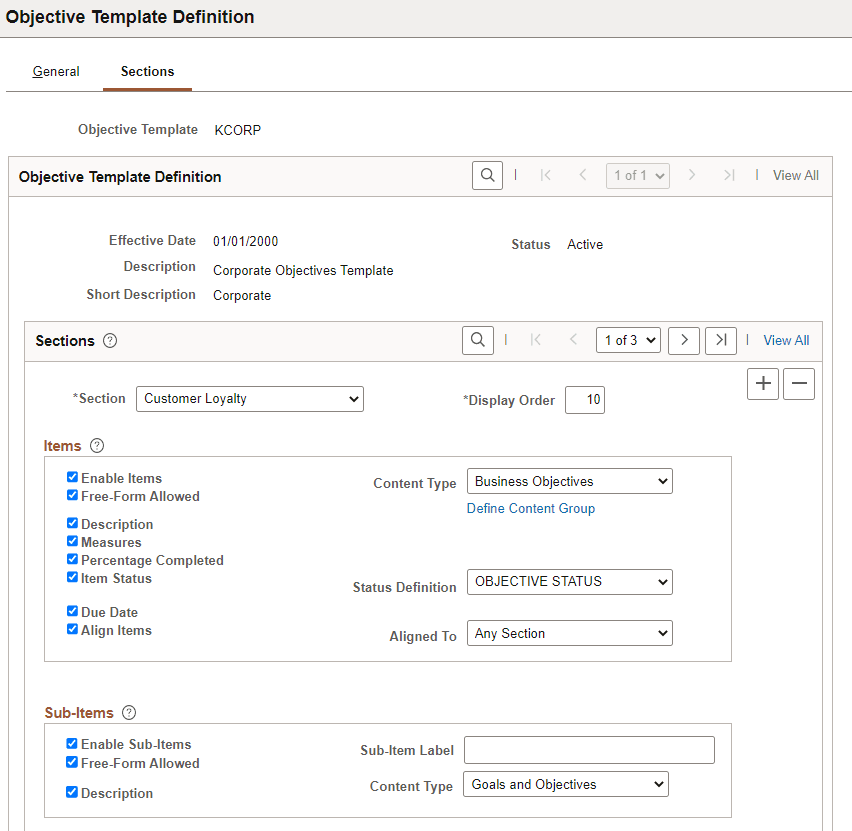Jump to the last section row
This screenshot has height=831, width=852.
(720, 340)
